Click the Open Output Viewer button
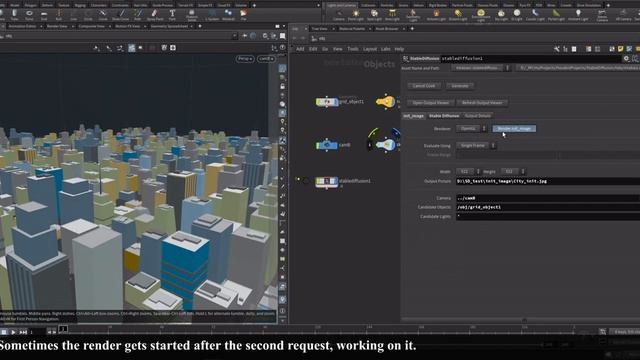Image resolution: width=640 pixels, height=360 pixels. coord(430,103)
